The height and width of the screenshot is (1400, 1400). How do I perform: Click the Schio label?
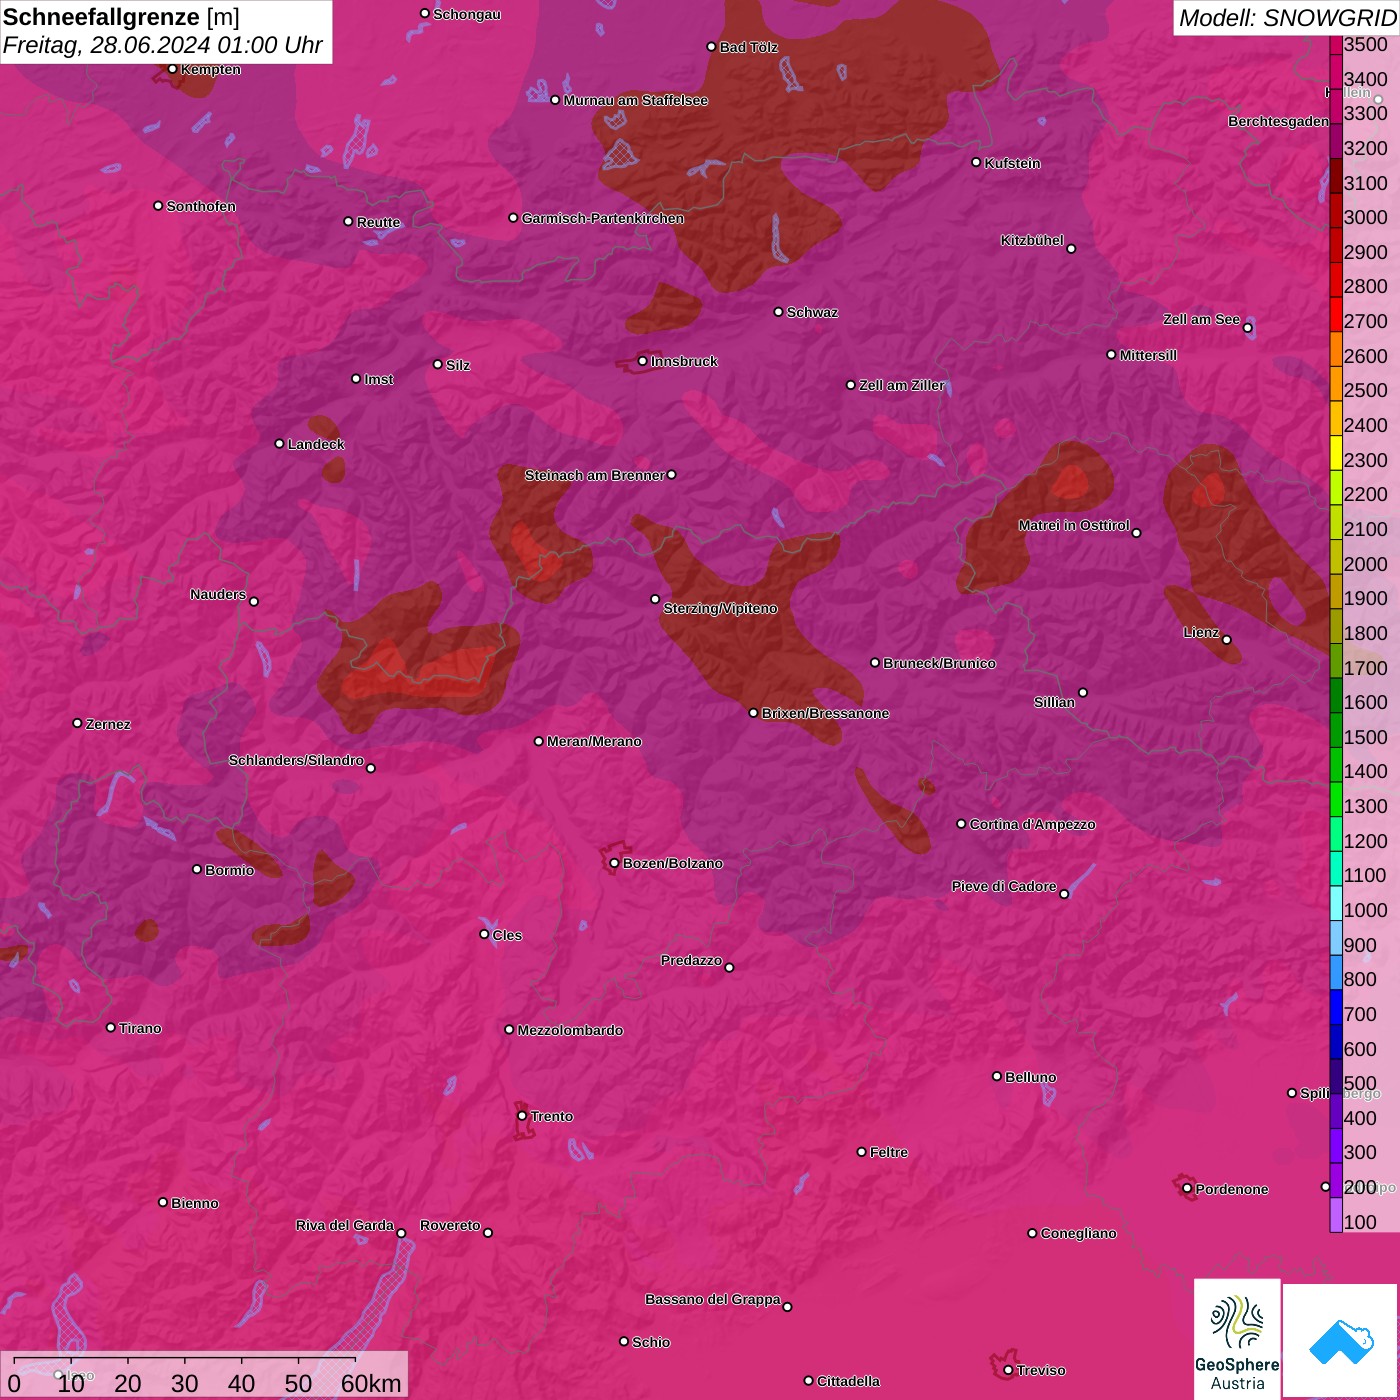pyautogui.click(x=651, y=1342)
